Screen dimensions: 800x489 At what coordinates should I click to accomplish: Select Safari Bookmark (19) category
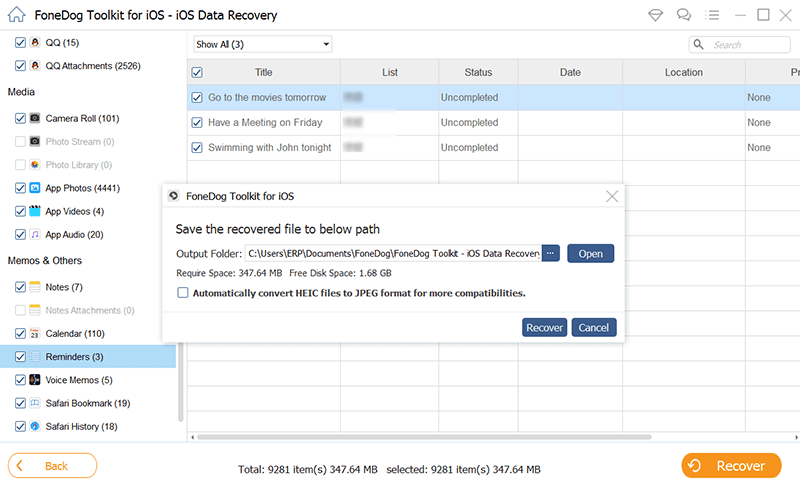[88, 403]
